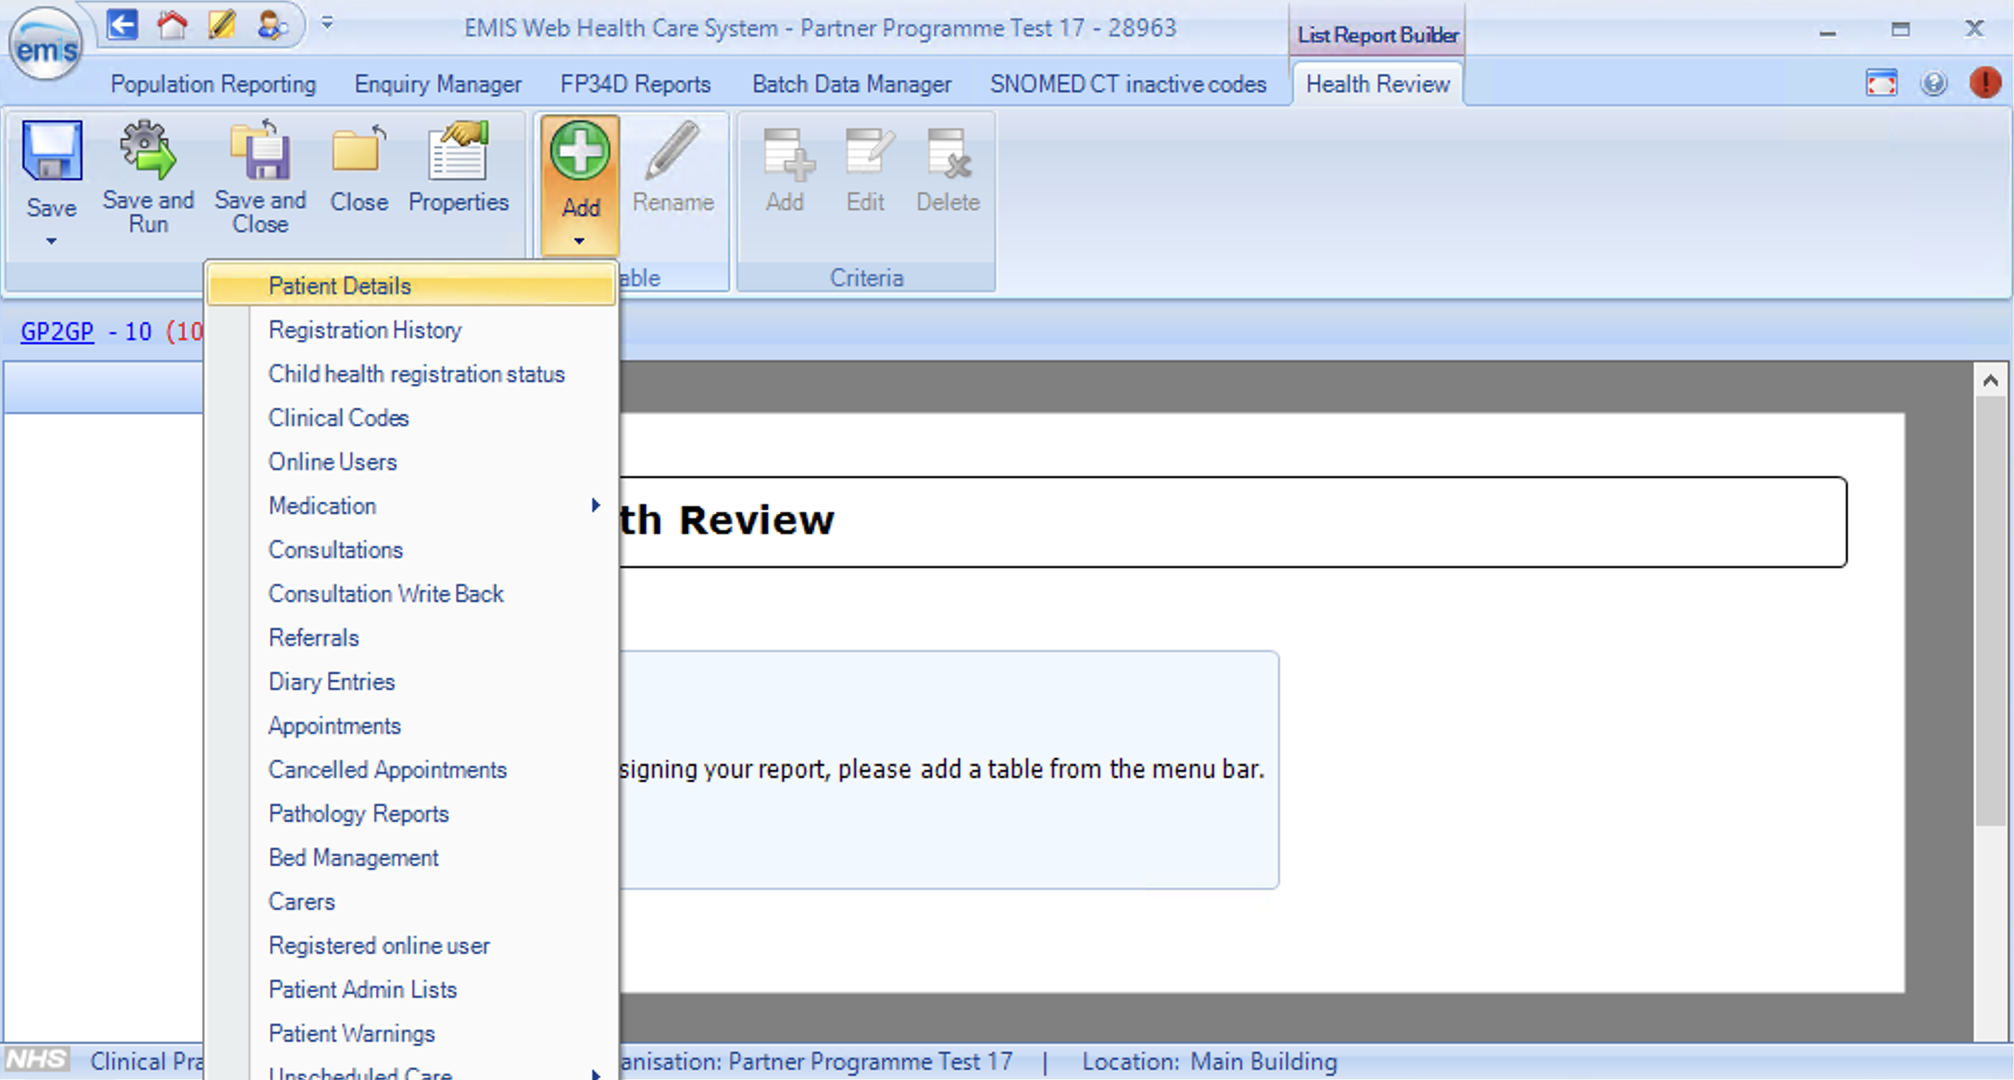The width and height of the screenshot is (2014, 1080).
Task: Click the pencil note icon in quick toolbar
Action: coord(222,25)
